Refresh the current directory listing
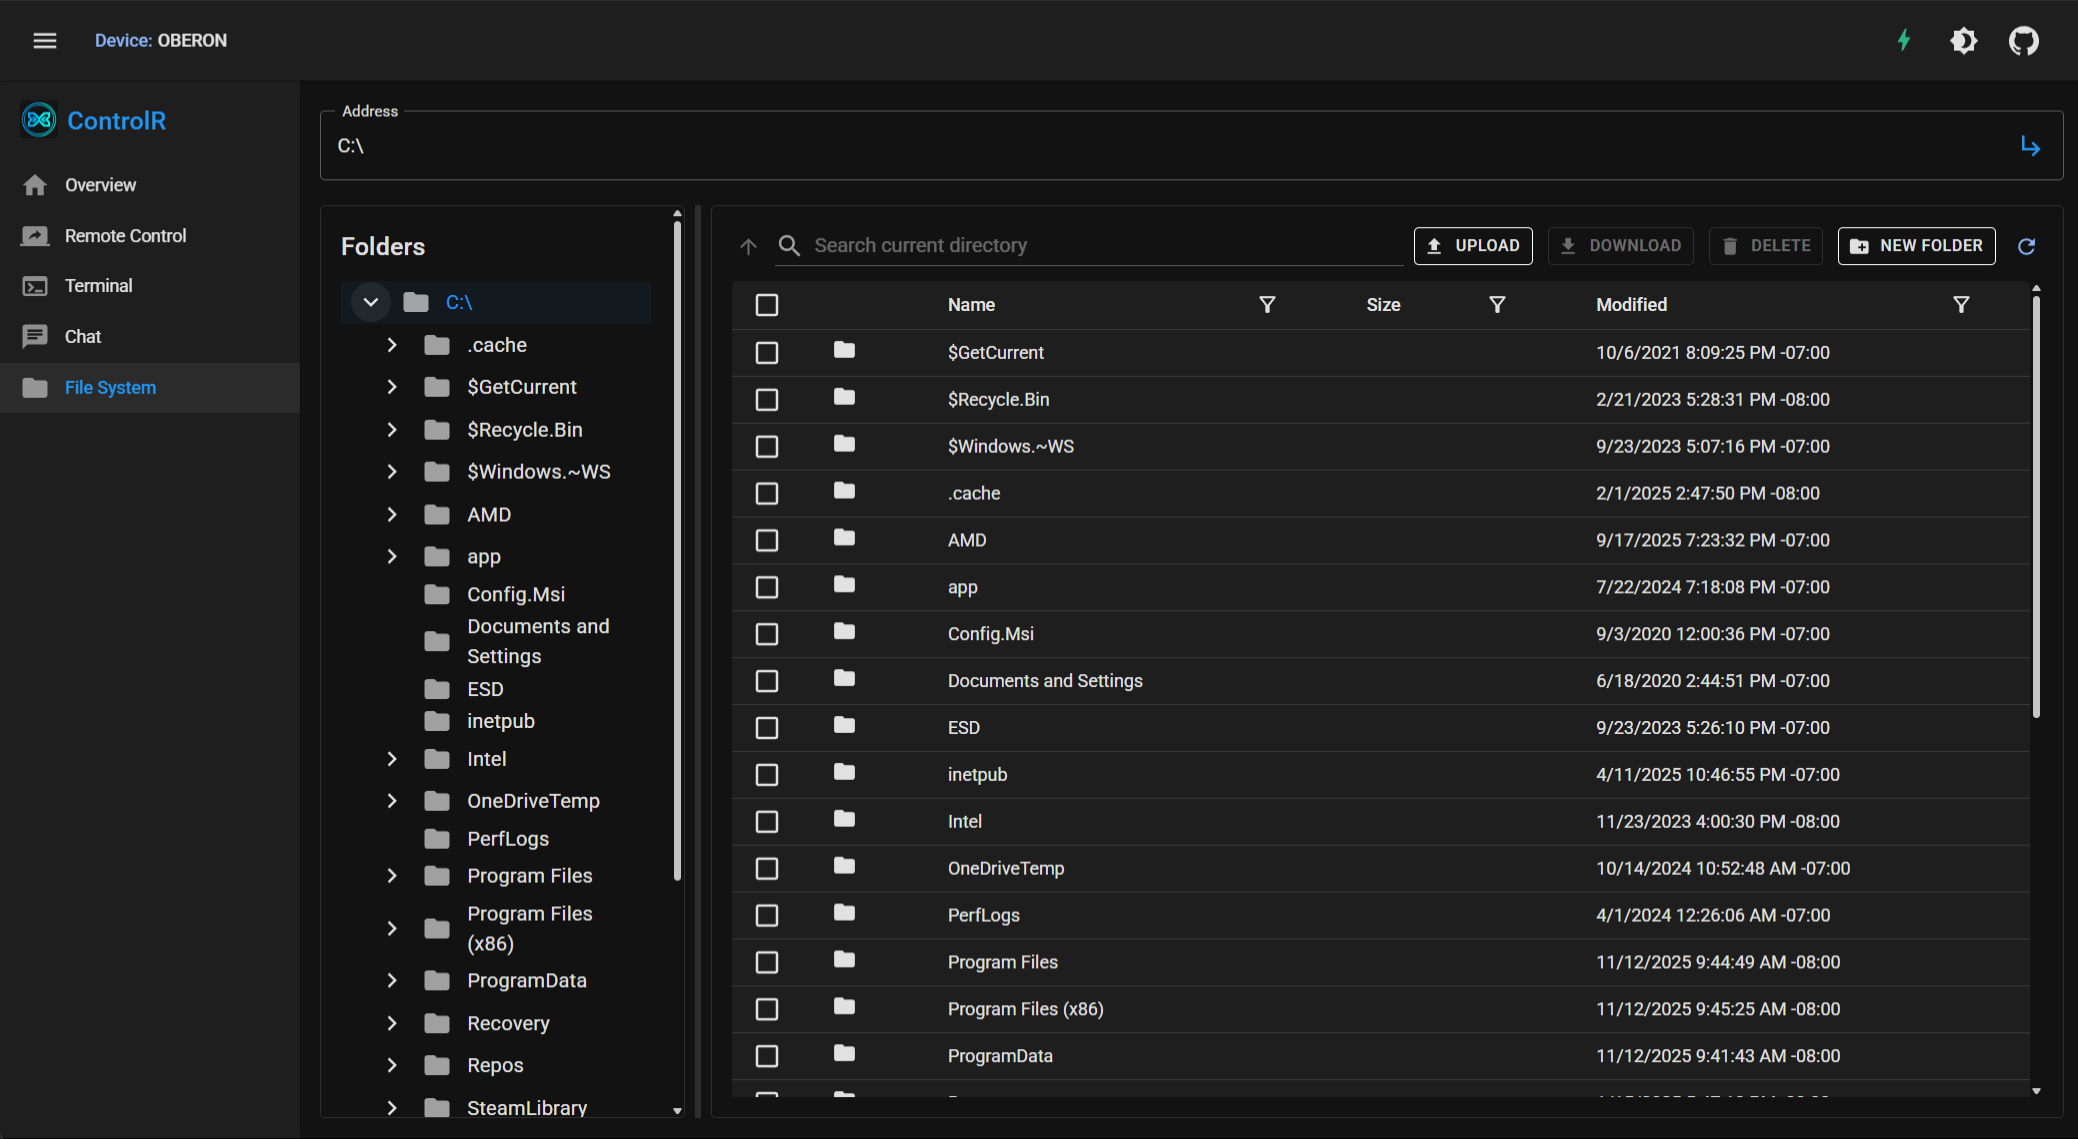Image resolution: width=2078 pixels, height=1139 pixels. coord(2027,246)
